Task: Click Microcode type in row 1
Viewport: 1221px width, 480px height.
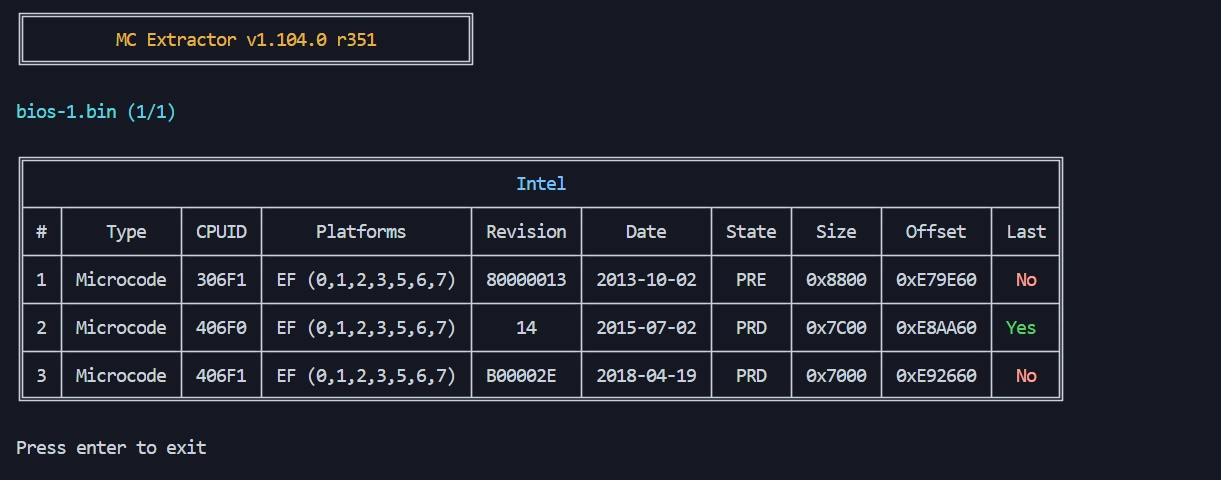Action: (x=121, y=280)
